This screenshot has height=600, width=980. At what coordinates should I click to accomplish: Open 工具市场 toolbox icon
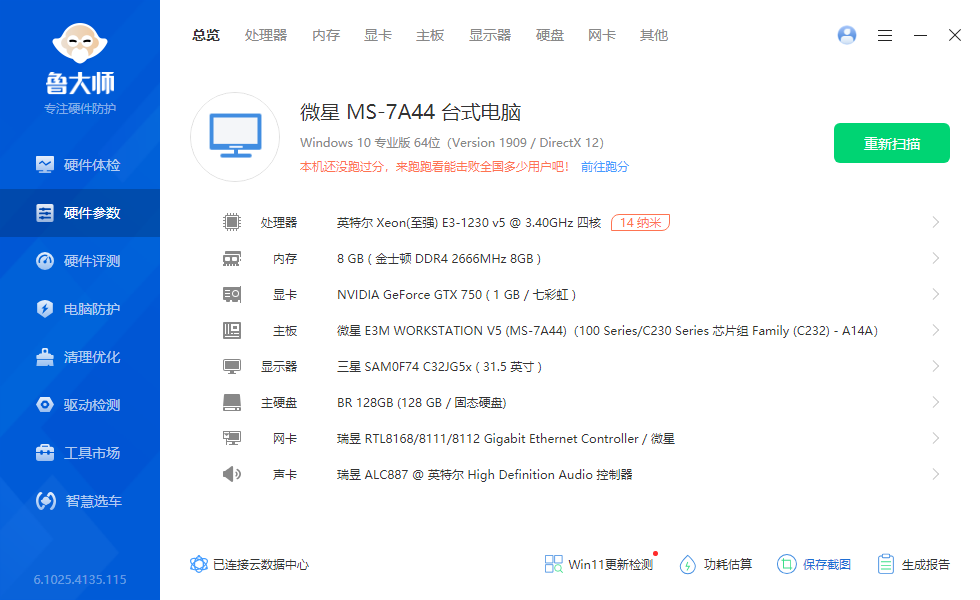click(45, 453)
